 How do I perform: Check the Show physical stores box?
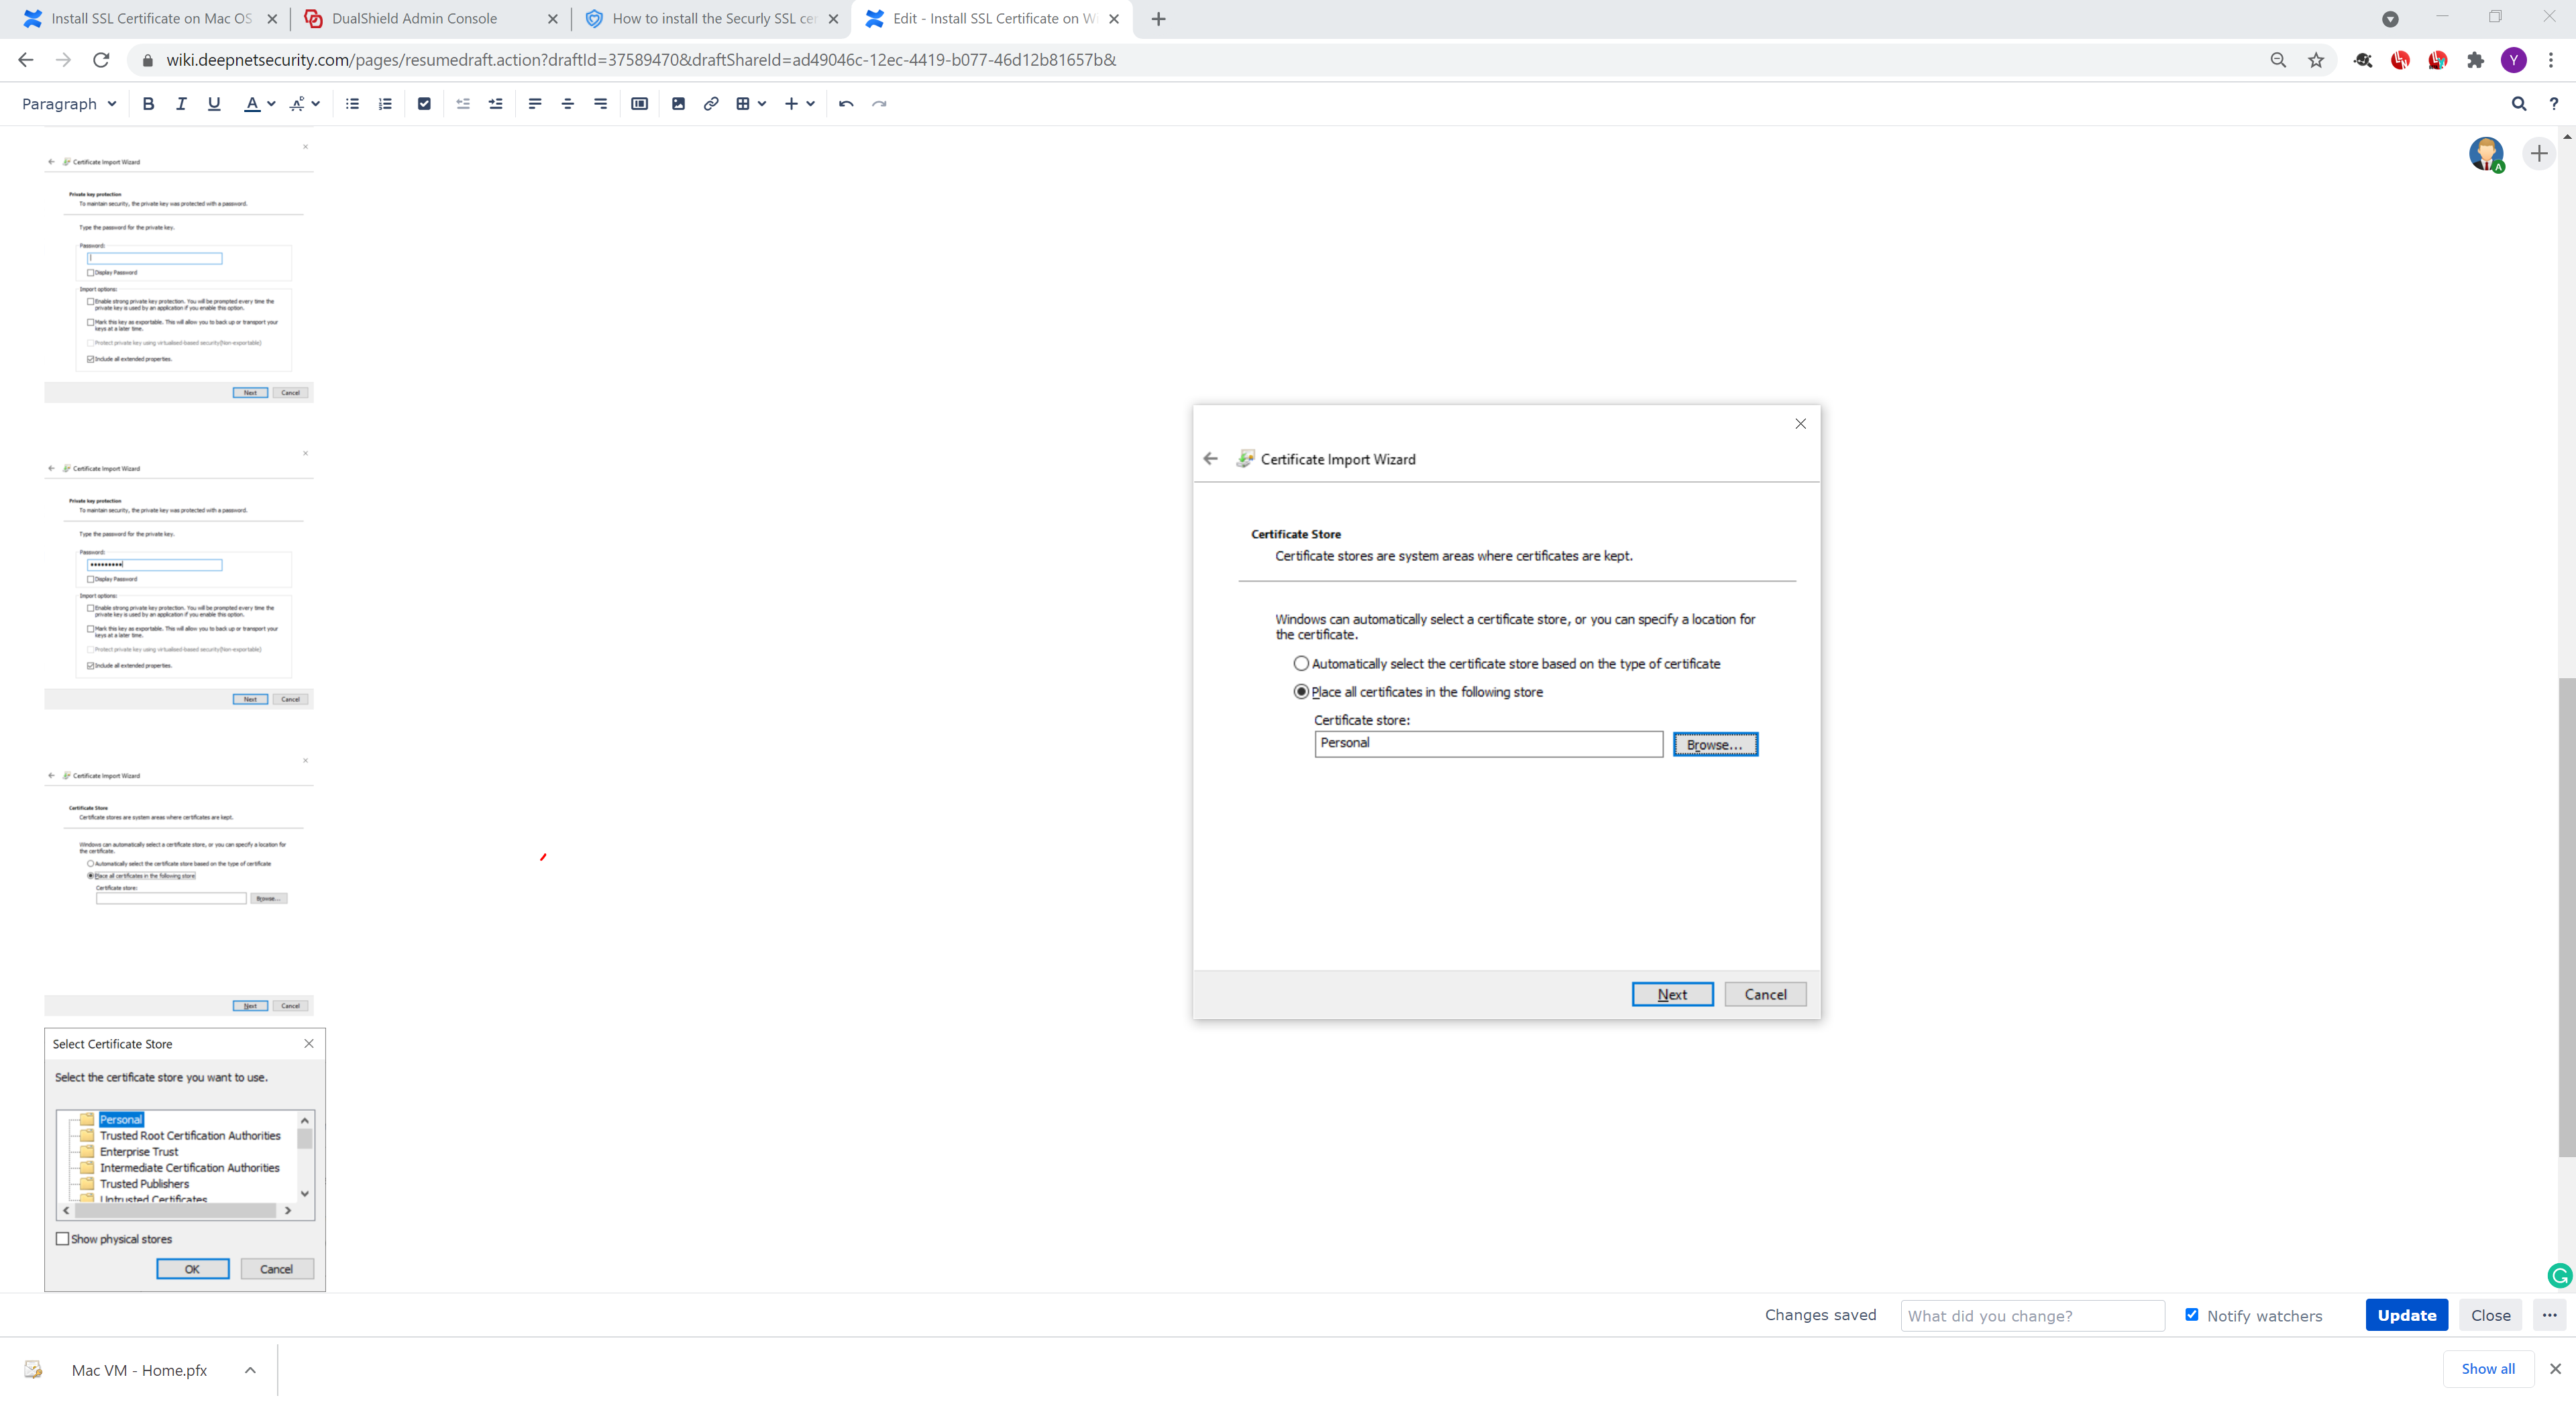[x=63, y=1238]
